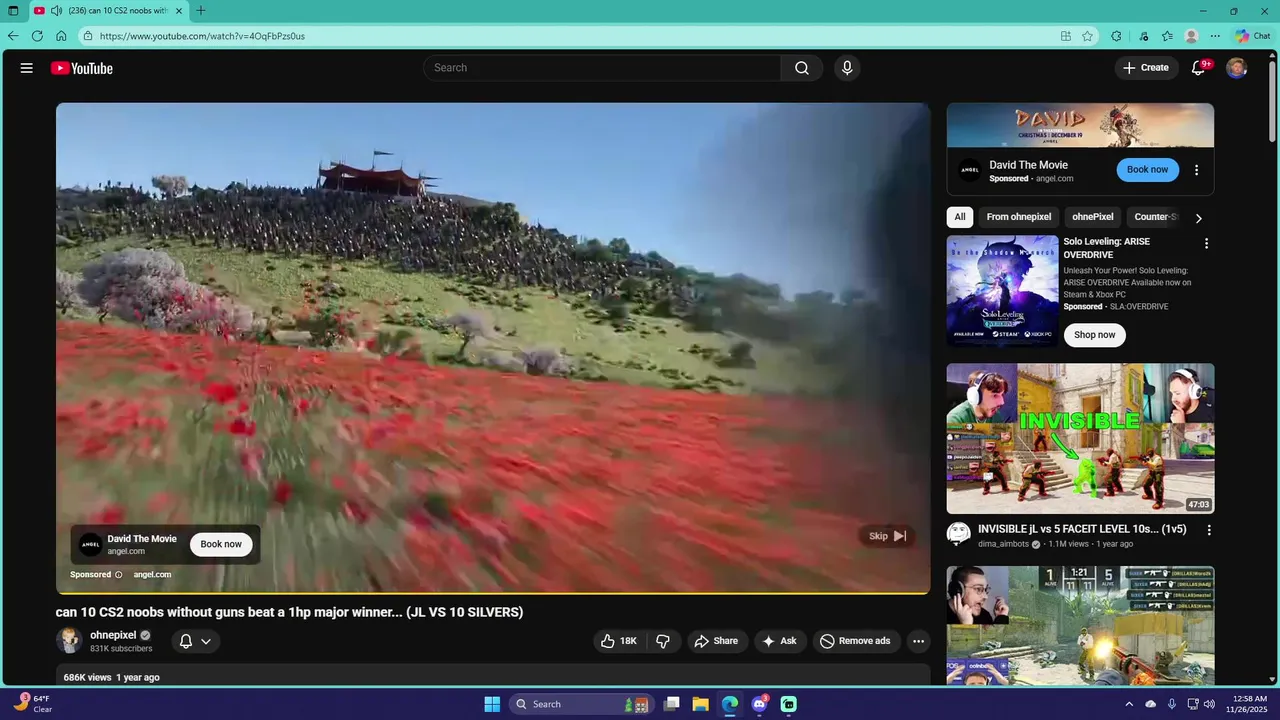Screen dimensions: 1280x720
Task: Click Remove ads button
Action: pos(855,641)
